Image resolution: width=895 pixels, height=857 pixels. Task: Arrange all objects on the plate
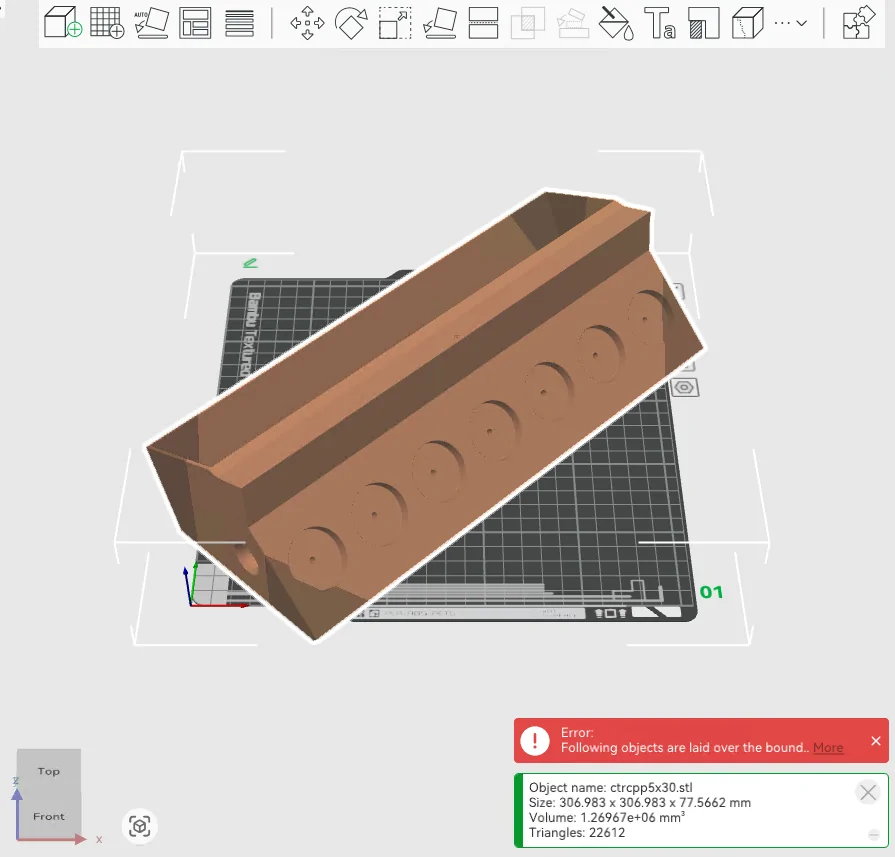click(x=195, y=23)
